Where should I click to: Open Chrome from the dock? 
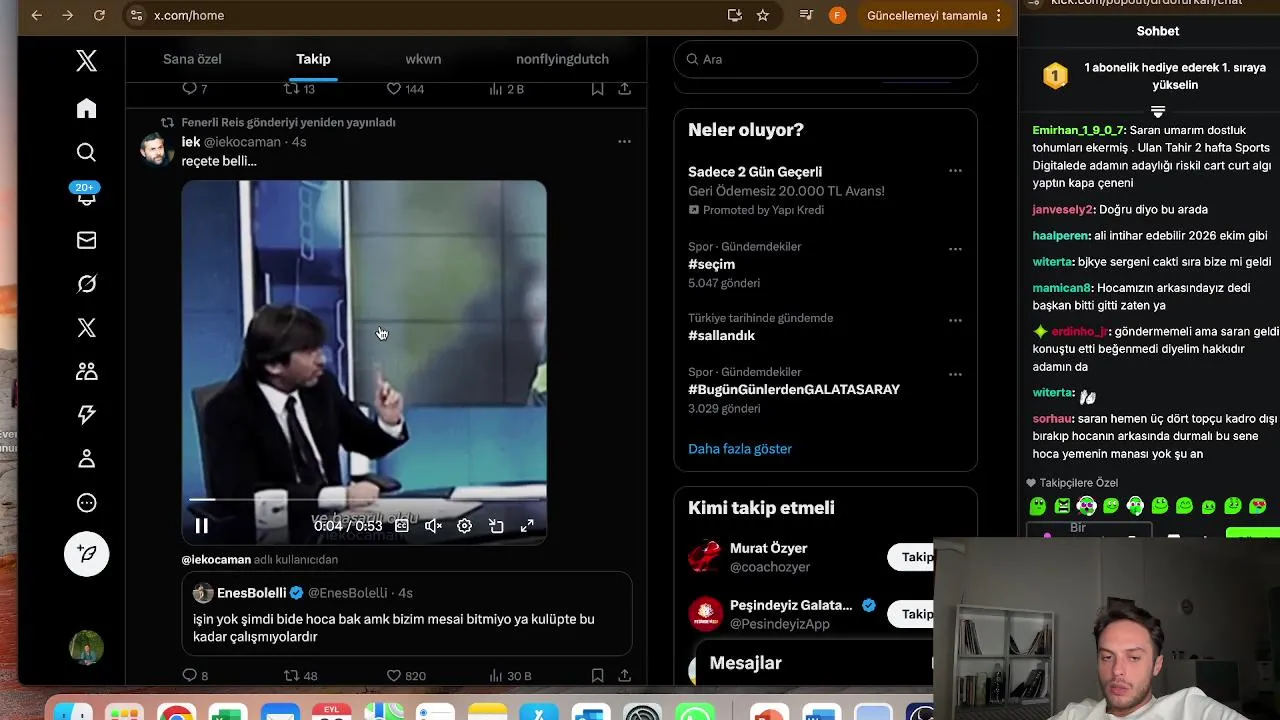coord(176,713)
